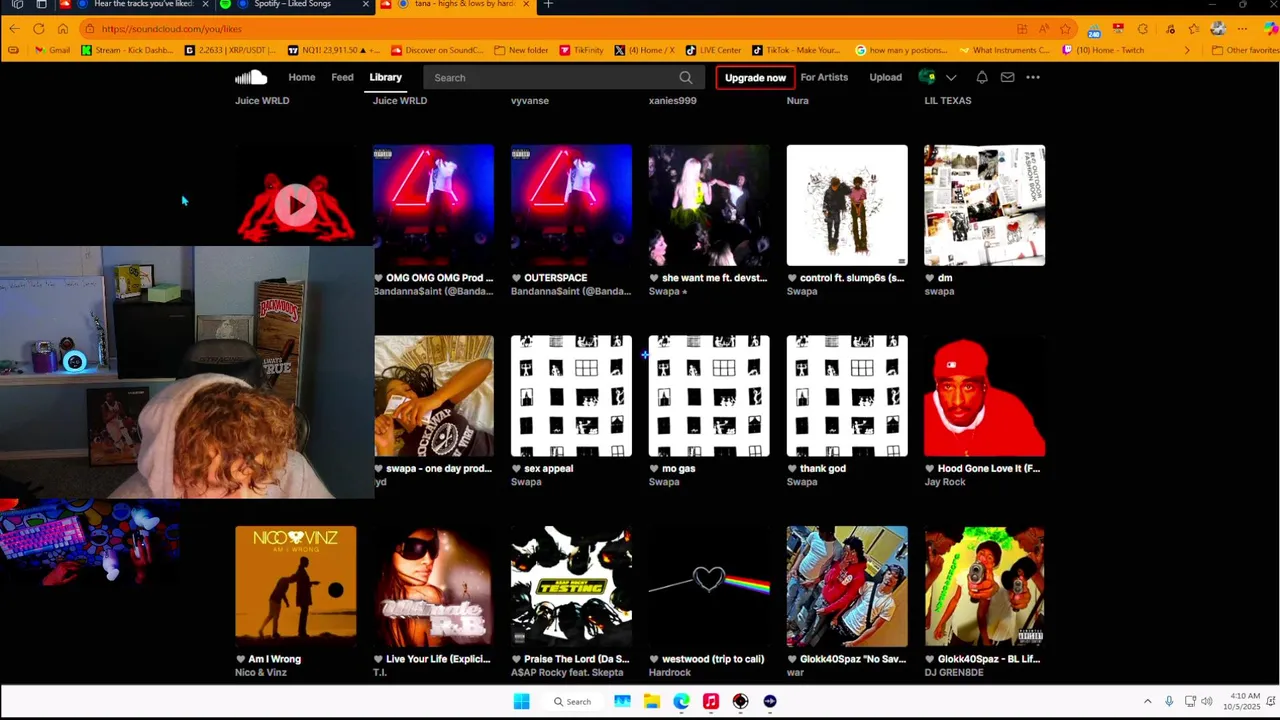The image size is (1280, 720).
Task: Open the New folder bookmark folder
Action: (521, 50)
